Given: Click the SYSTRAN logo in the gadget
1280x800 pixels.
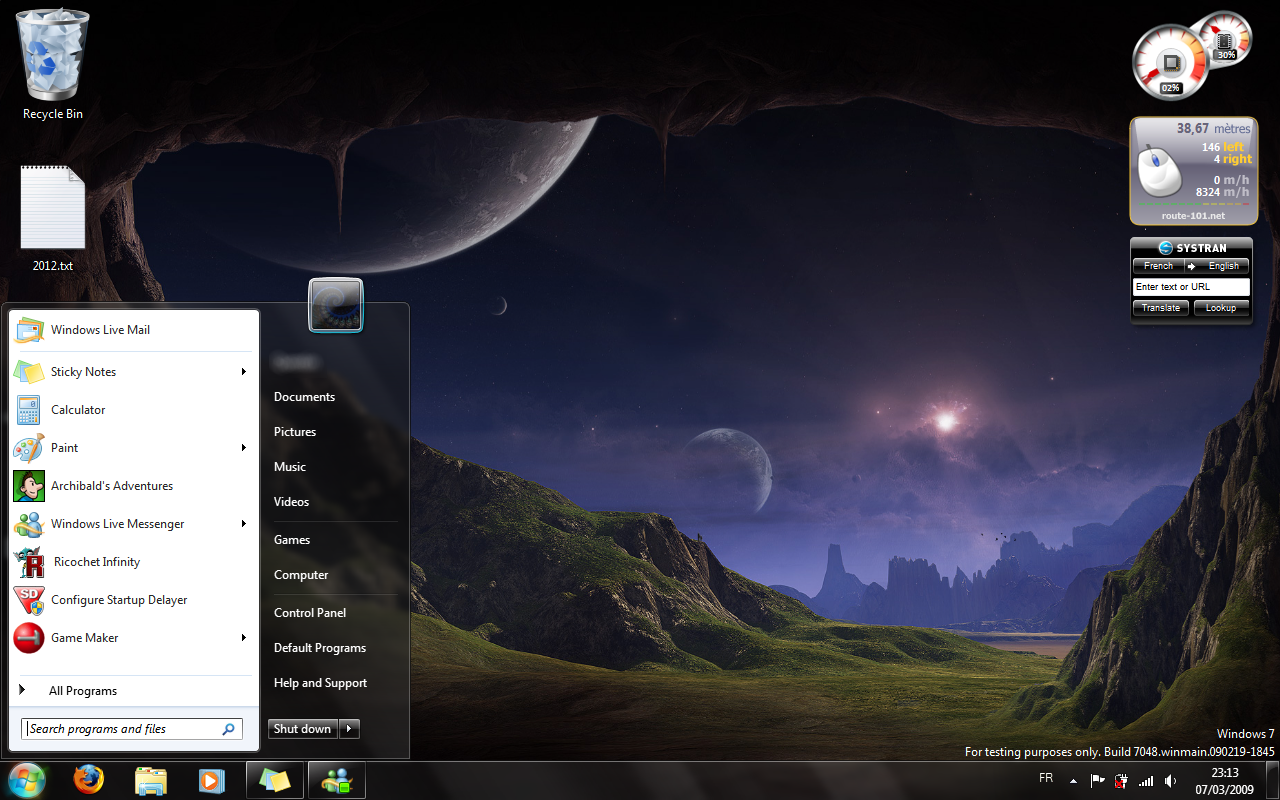Looking at the screenshot, I should click(1165, 248).
